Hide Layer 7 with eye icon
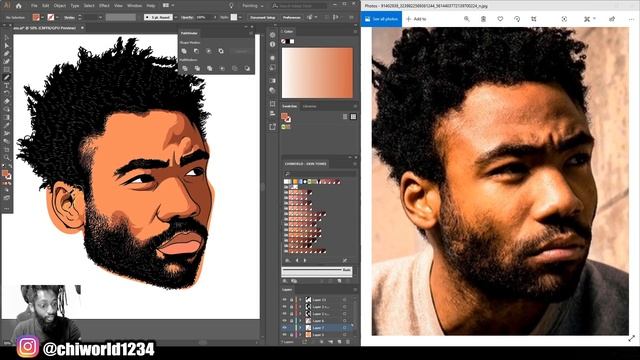This screenshot has height=360, width=640. click(x=284, y=328)
